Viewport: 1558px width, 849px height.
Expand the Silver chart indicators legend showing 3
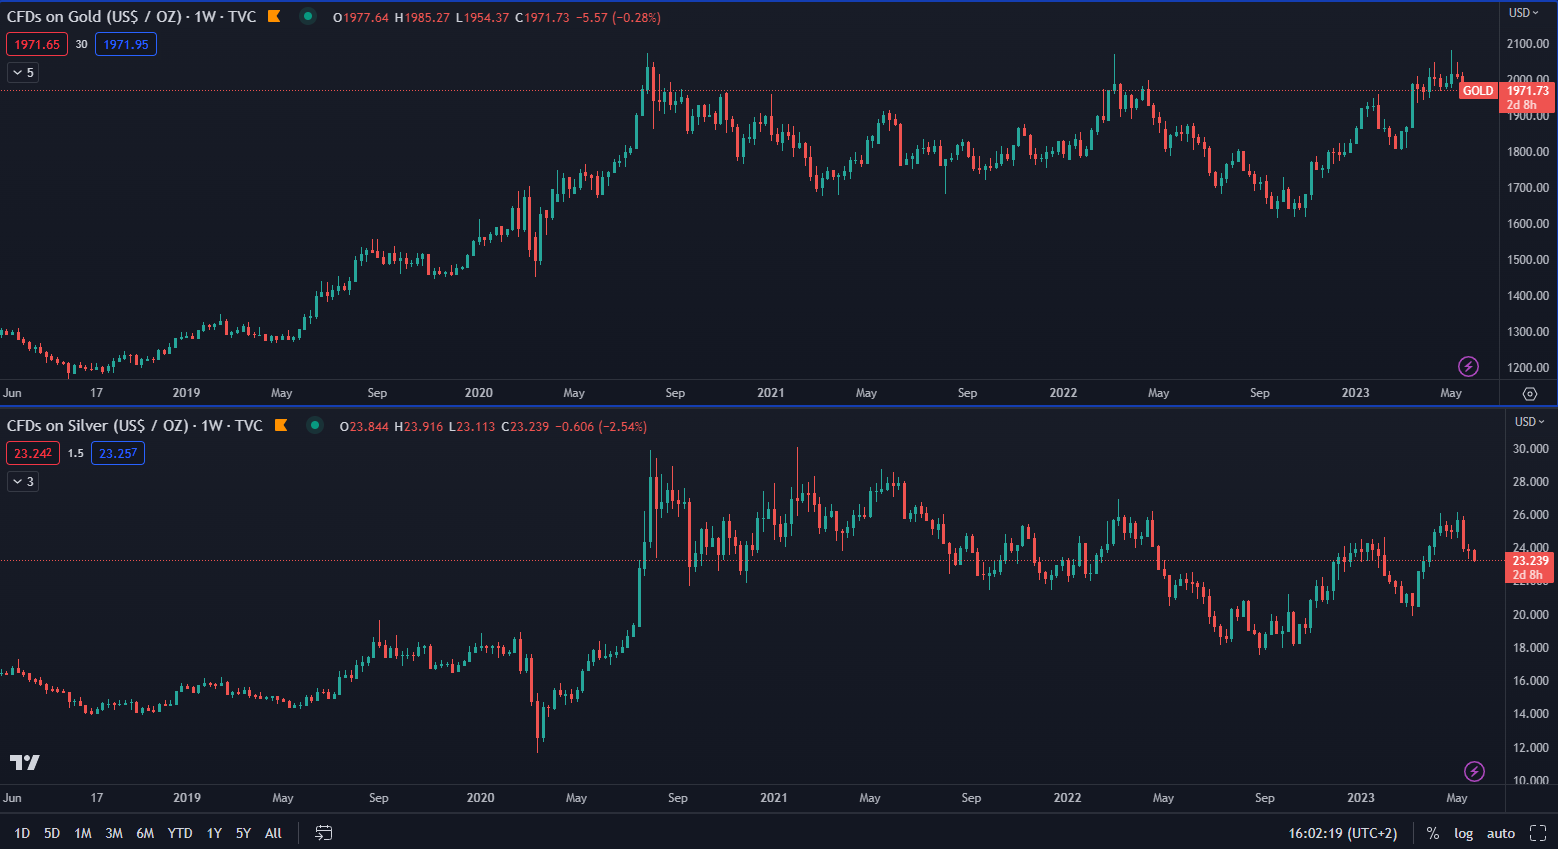23,481
